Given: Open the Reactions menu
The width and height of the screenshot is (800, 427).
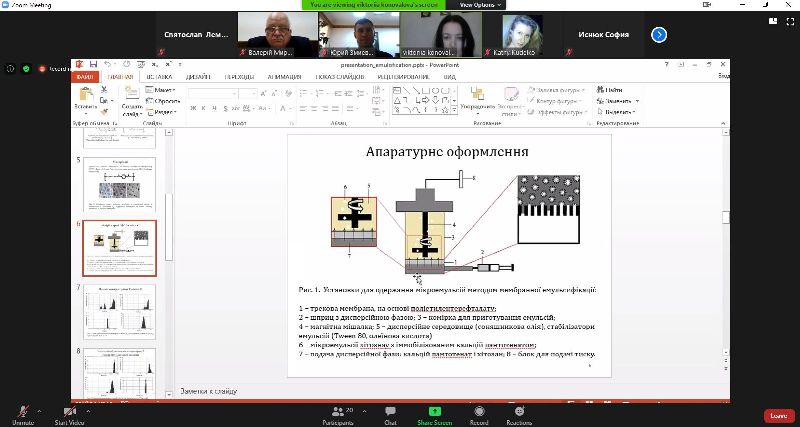Looking at the screenshot, I should (519, 411).
